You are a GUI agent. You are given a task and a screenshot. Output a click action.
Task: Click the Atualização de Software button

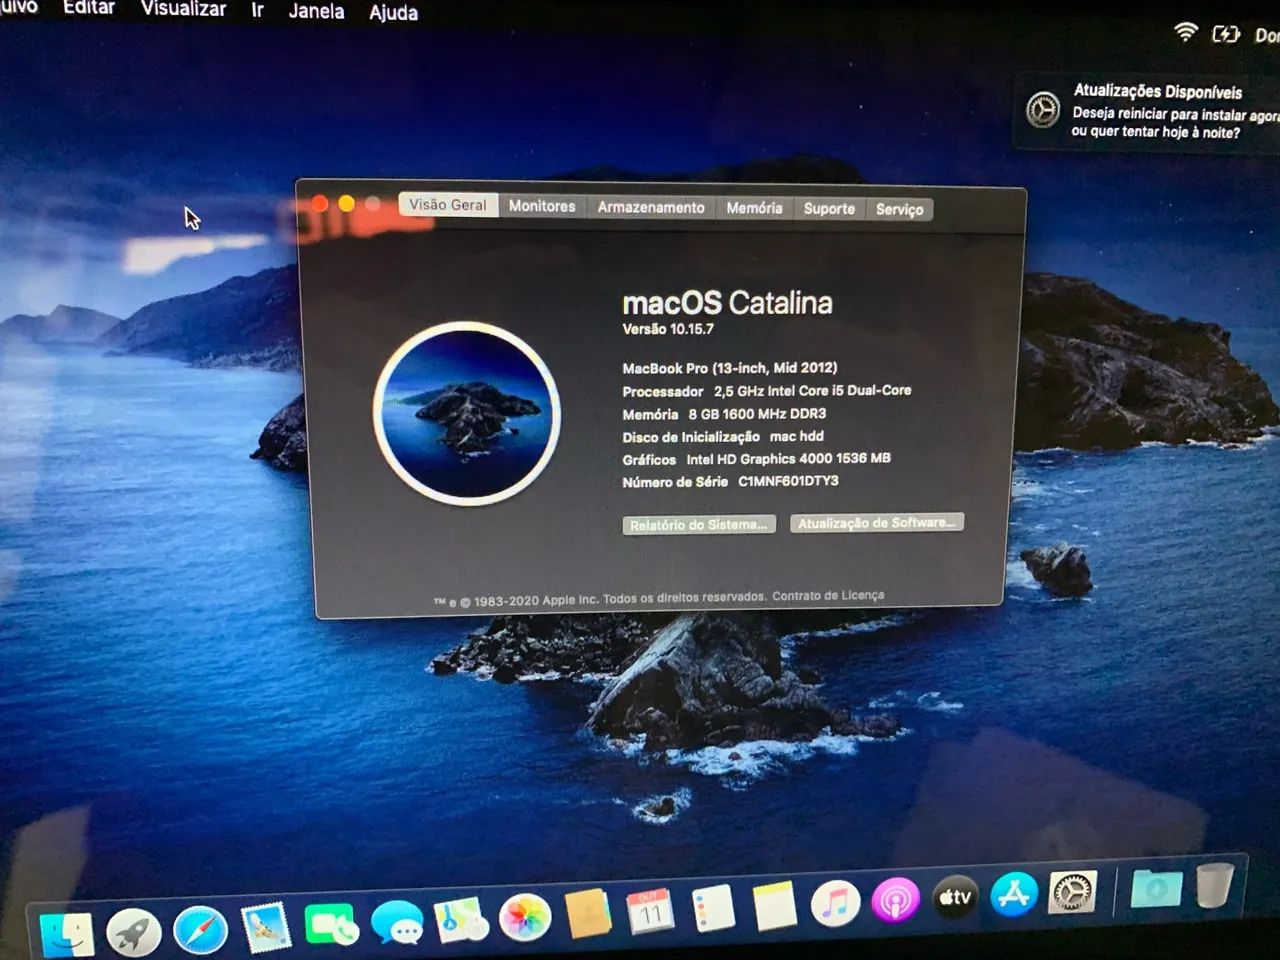[877, 523]
